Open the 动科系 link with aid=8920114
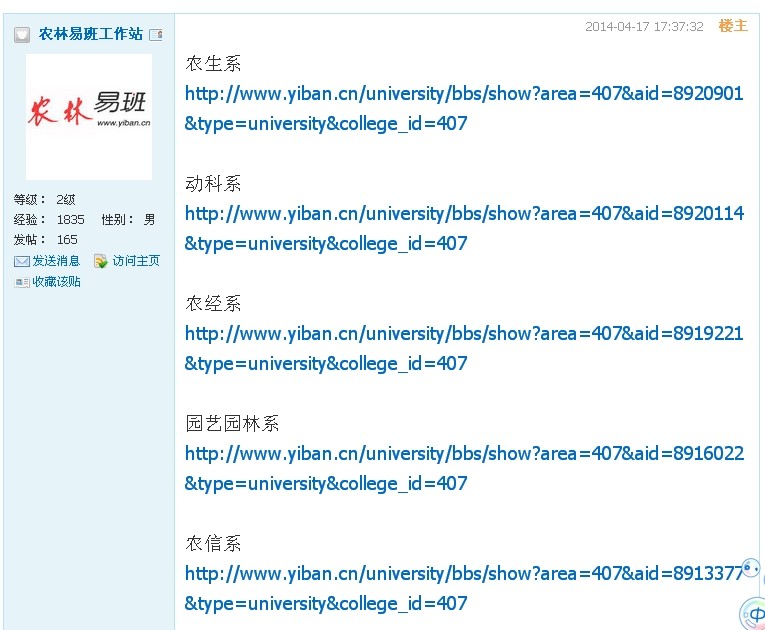The height and width of the screenshot is (630, 765). click(464, 214)
